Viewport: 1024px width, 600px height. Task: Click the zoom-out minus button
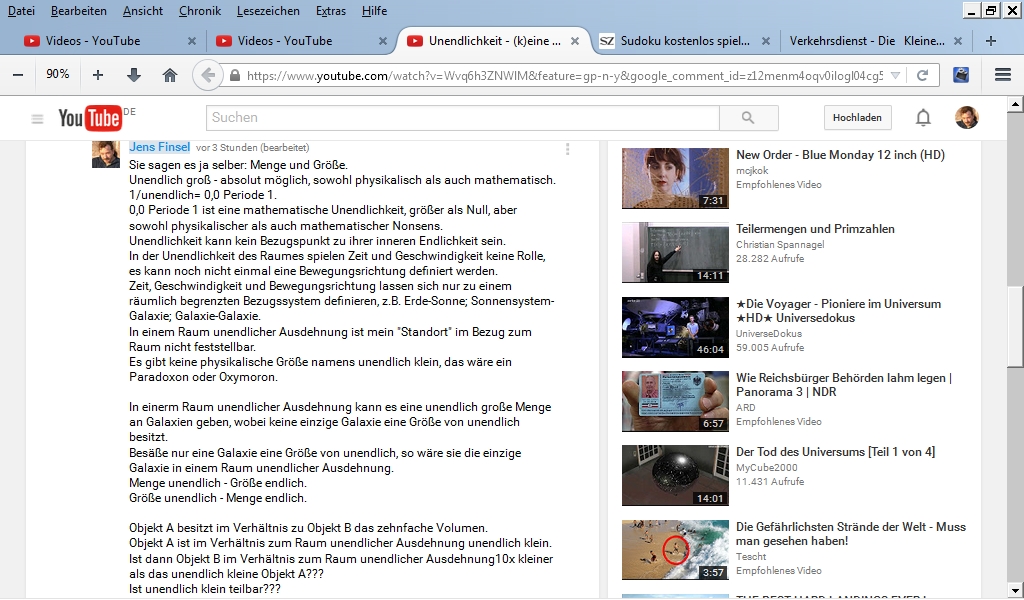(x=18, y=75)
